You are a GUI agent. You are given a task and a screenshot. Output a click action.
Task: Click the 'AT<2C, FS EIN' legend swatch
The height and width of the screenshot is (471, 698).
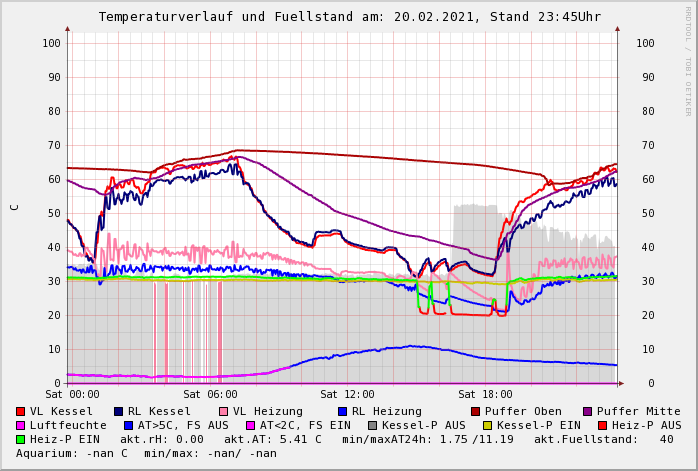click(x=251, y=425)
